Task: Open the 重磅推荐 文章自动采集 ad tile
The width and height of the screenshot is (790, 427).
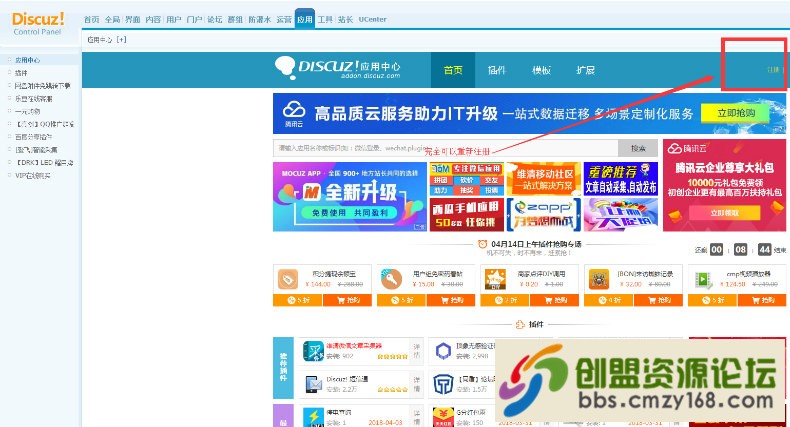Action: [x=621, y=179]
